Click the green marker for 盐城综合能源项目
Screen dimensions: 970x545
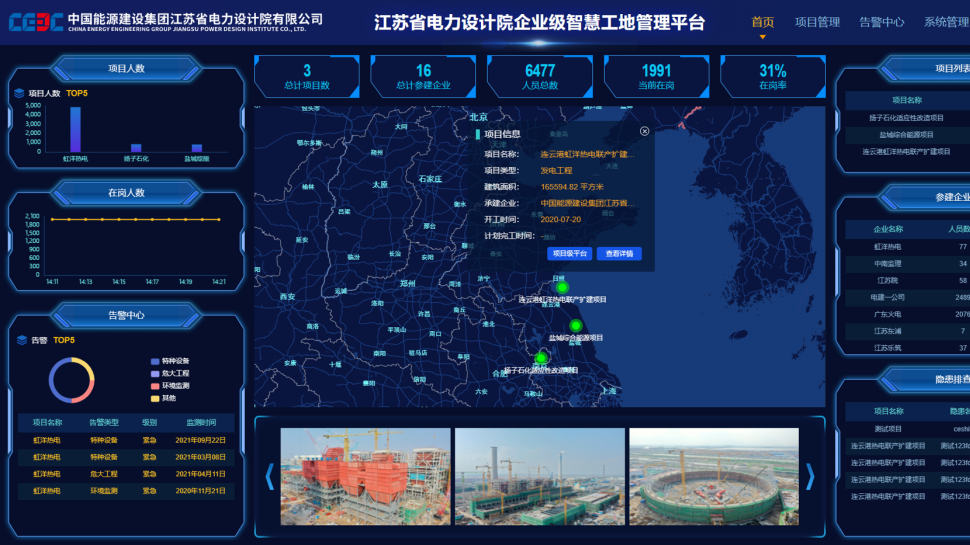click(x=576, y=325)
